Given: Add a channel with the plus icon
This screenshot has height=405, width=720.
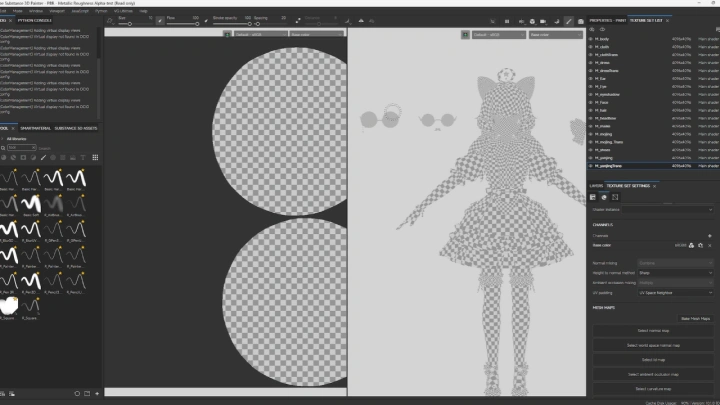Looking at the screenshot, I should click(709, 236).
